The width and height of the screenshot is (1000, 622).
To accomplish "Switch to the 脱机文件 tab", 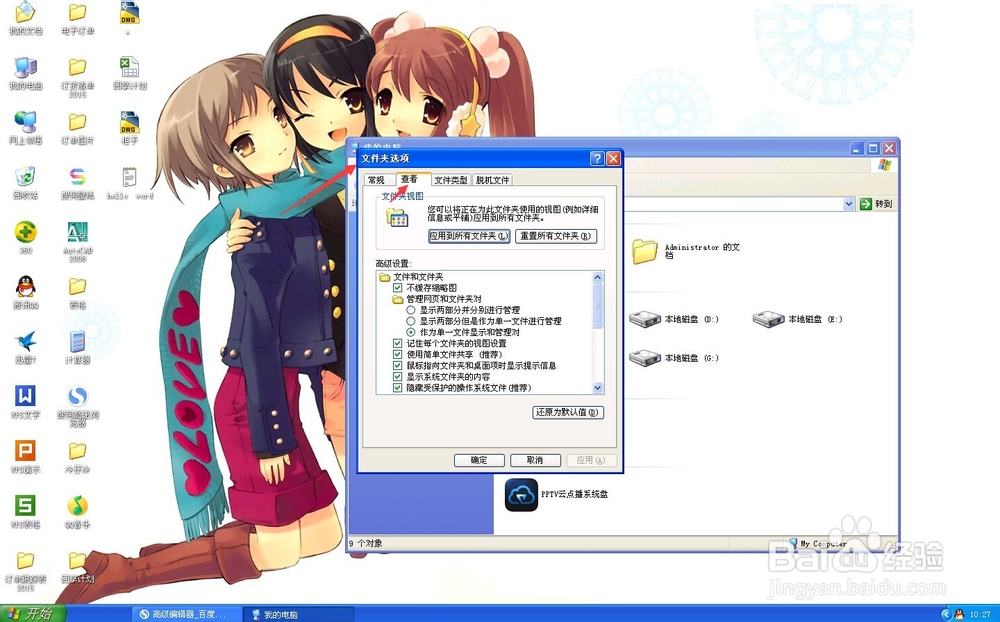I will tap(493, 180).
